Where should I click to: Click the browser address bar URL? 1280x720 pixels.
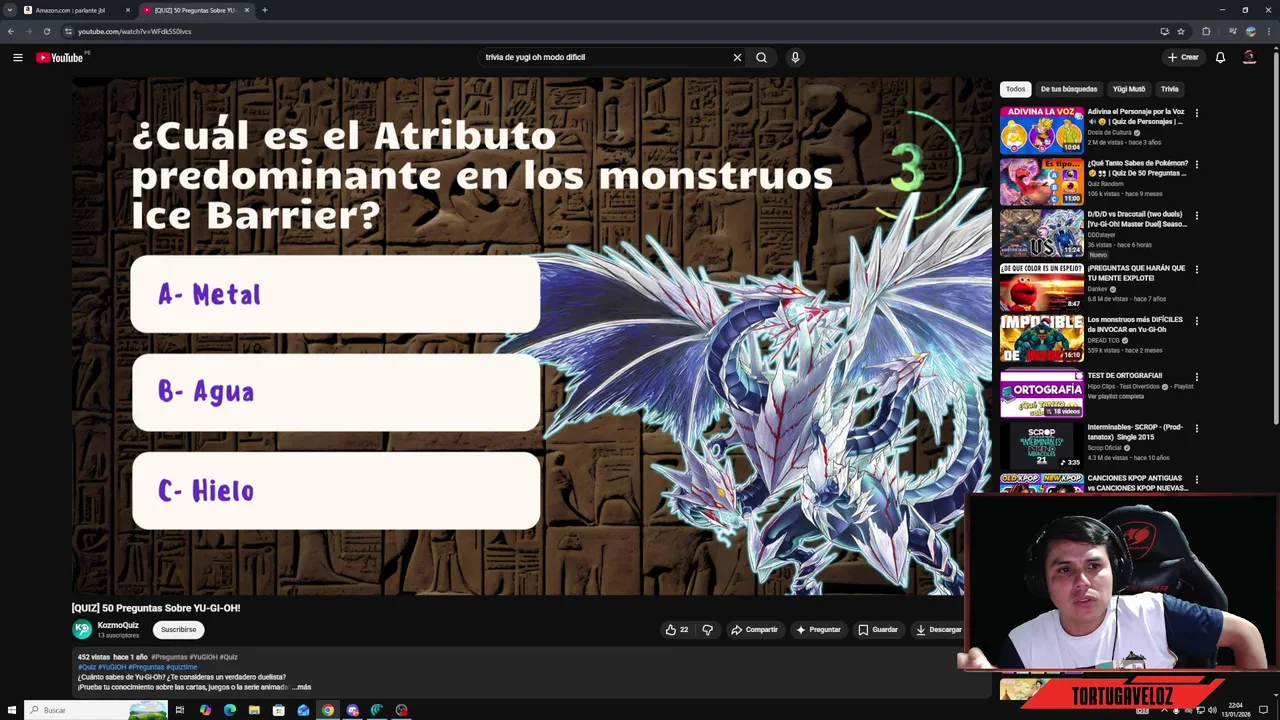135,31
